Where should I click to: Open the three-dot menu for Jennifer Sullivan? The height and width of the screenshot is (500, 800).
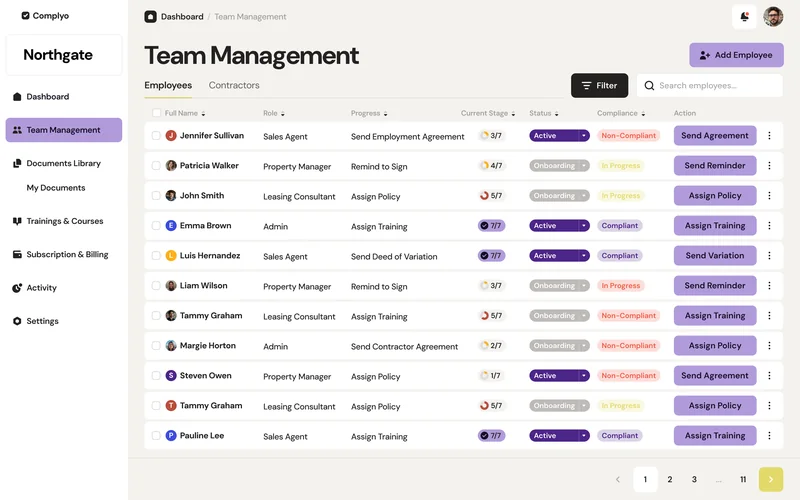pos(769,136)
